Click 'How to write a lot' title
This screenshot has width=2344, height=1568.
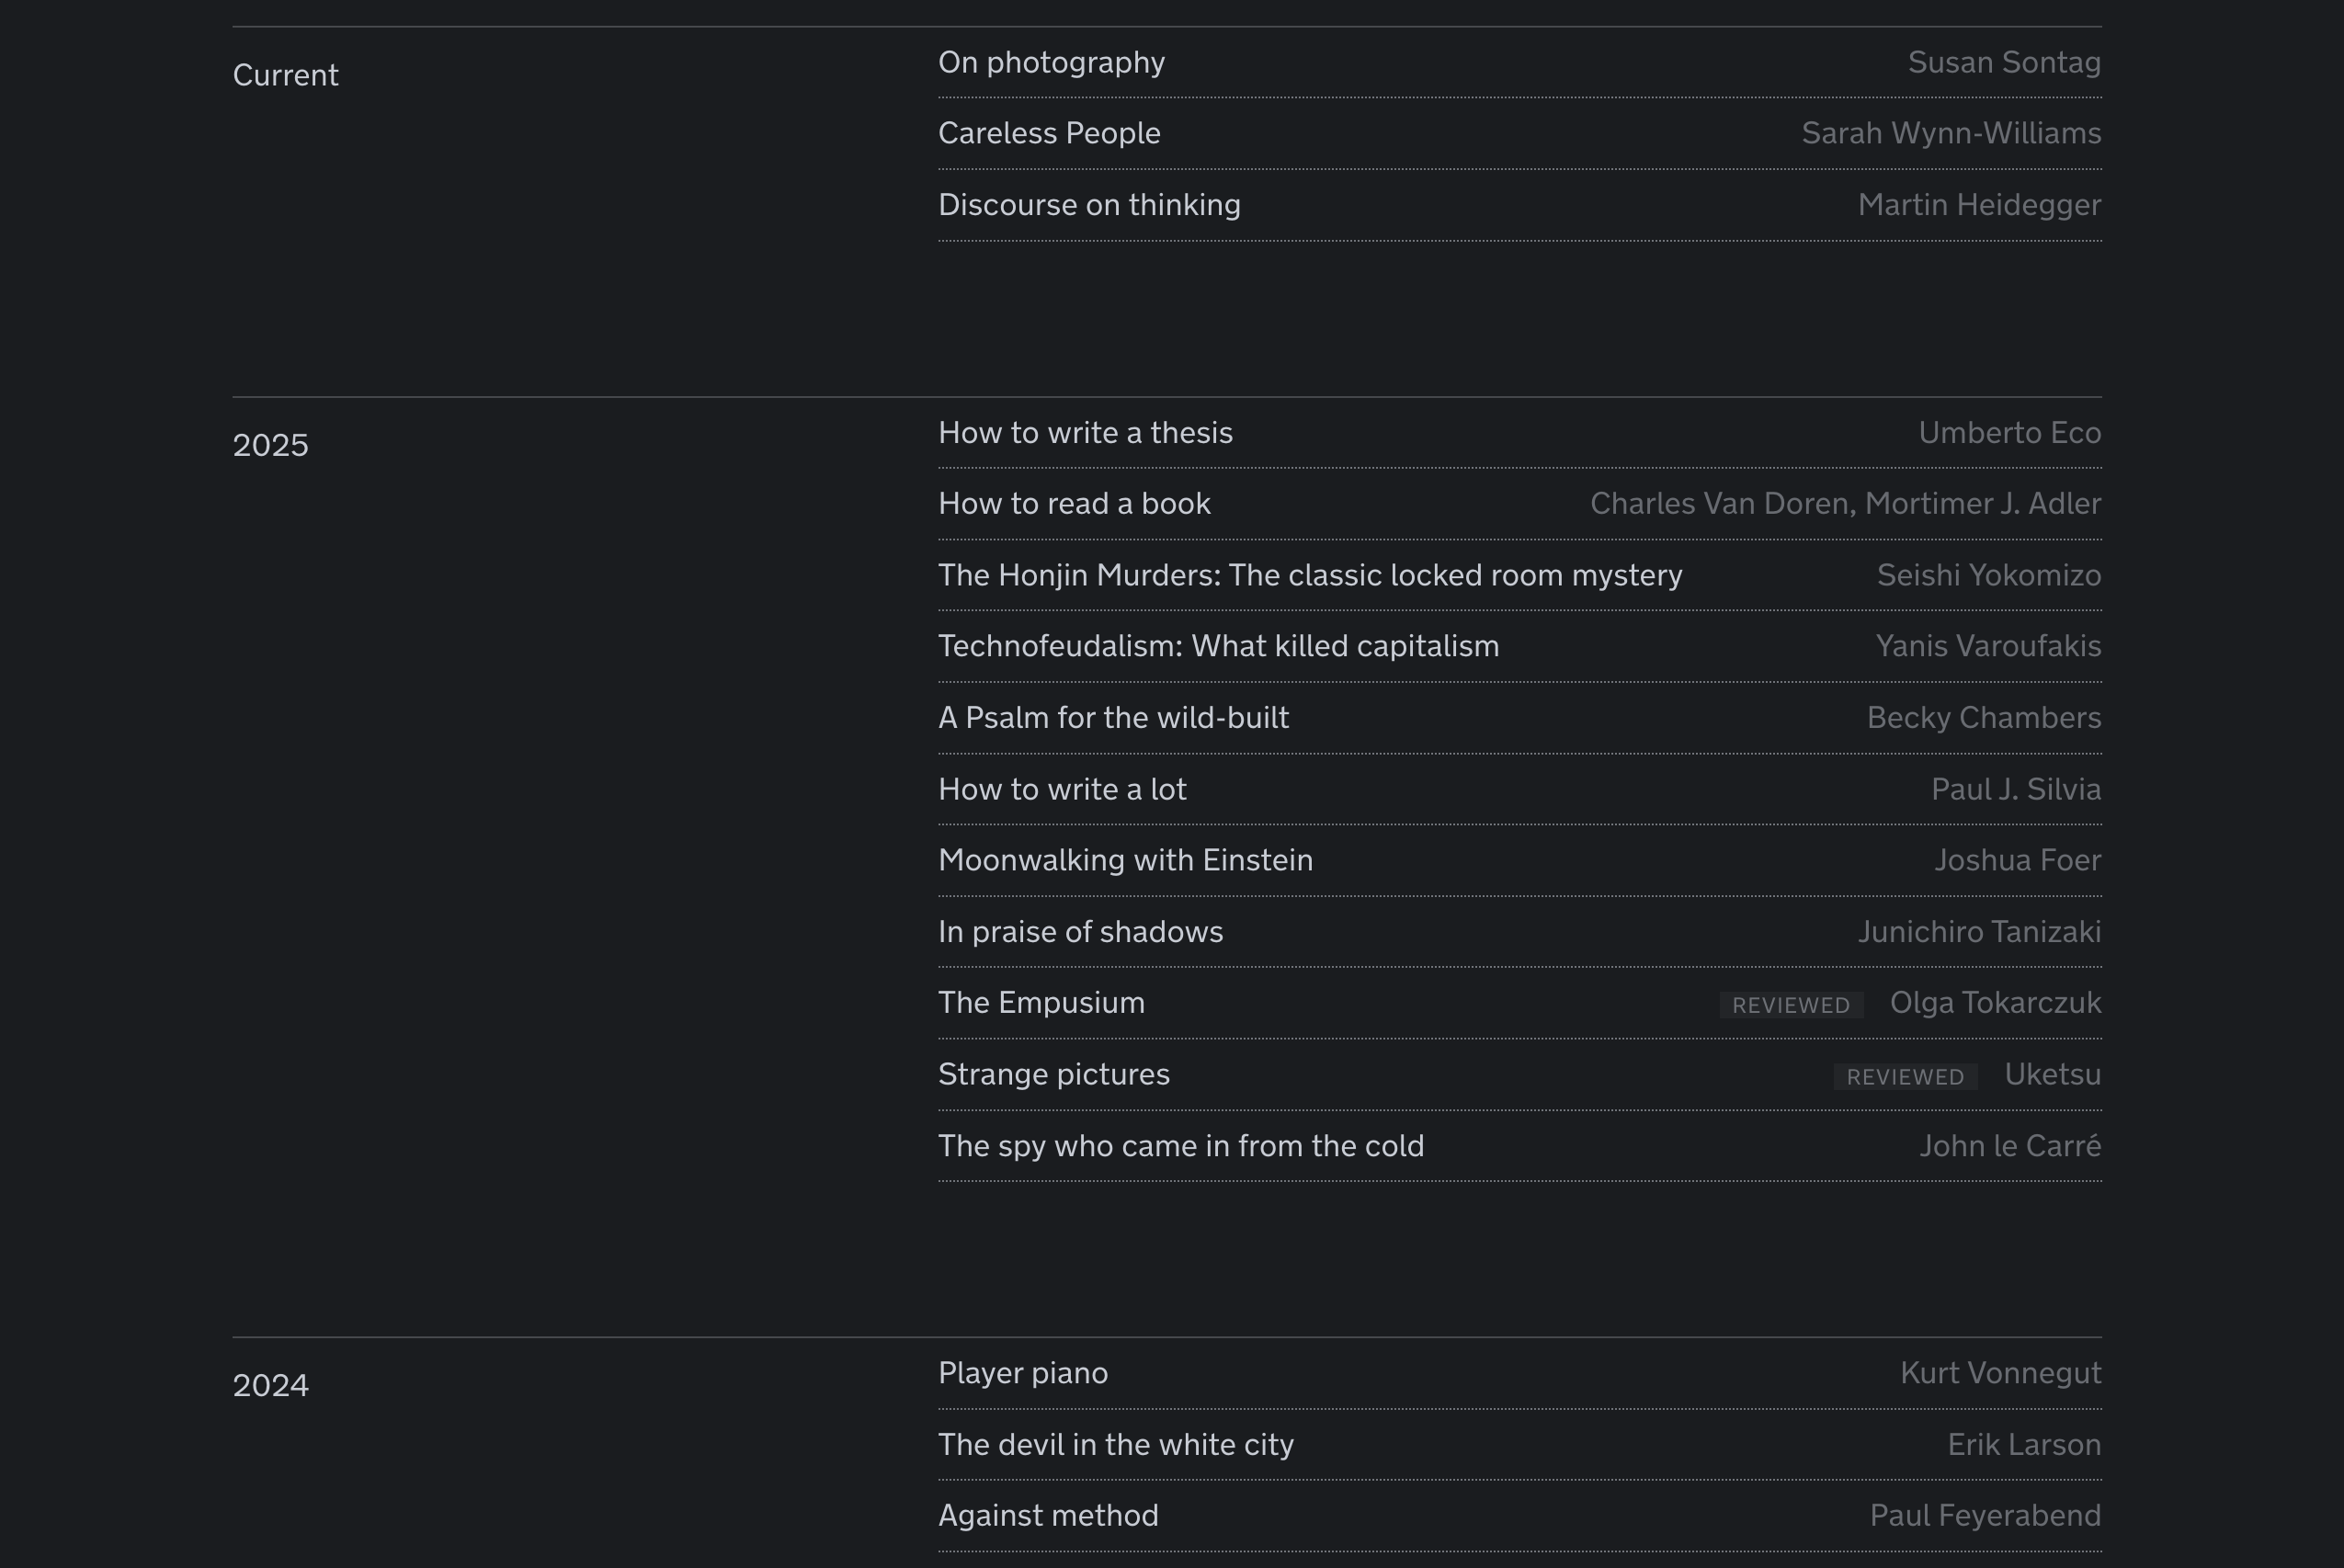click(1062, 789)
